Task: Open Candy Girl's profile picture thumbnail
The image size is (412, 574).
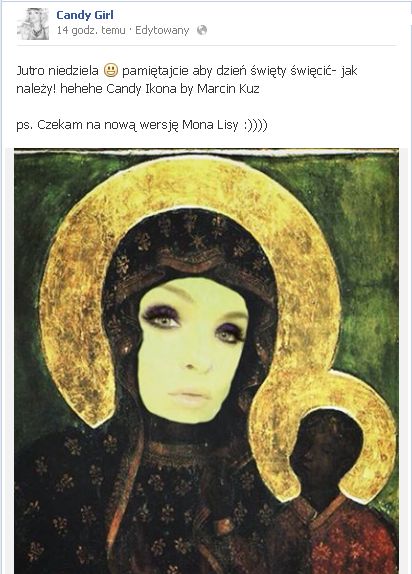Action: pos(33,24)
